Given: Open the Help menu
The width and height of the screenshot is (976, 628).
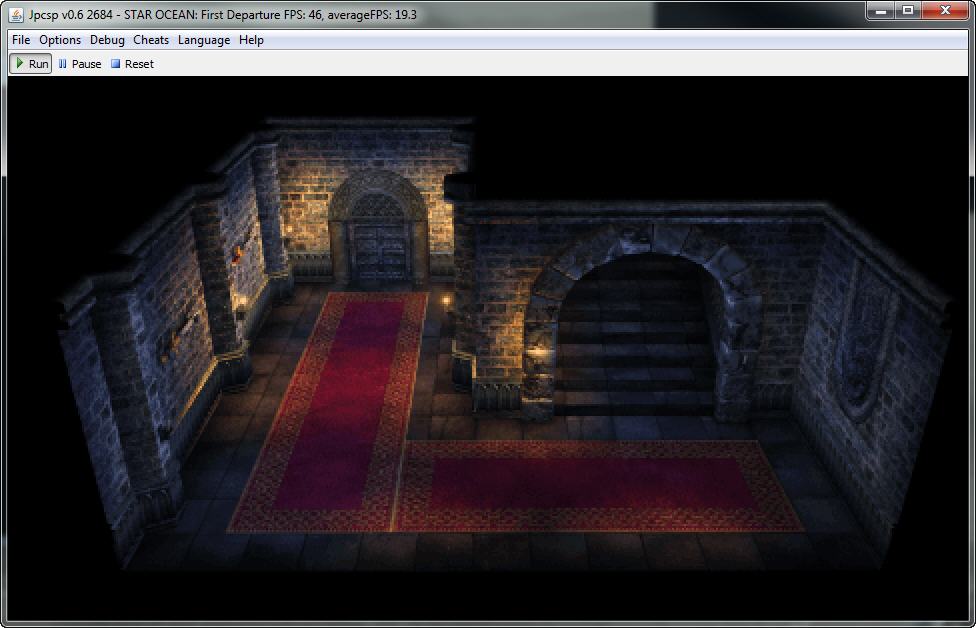Looking at the screenshot, I should tap(251, 40).
